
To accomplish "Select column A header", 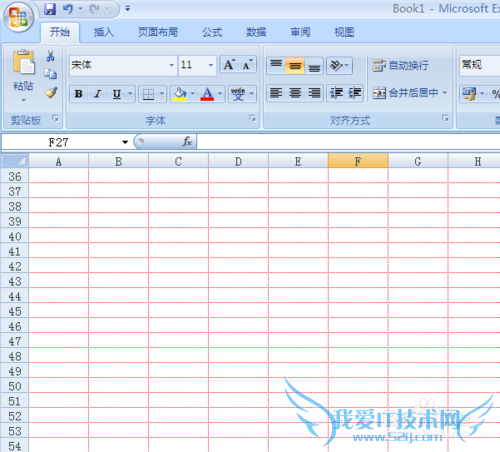I will pos(59,161).
